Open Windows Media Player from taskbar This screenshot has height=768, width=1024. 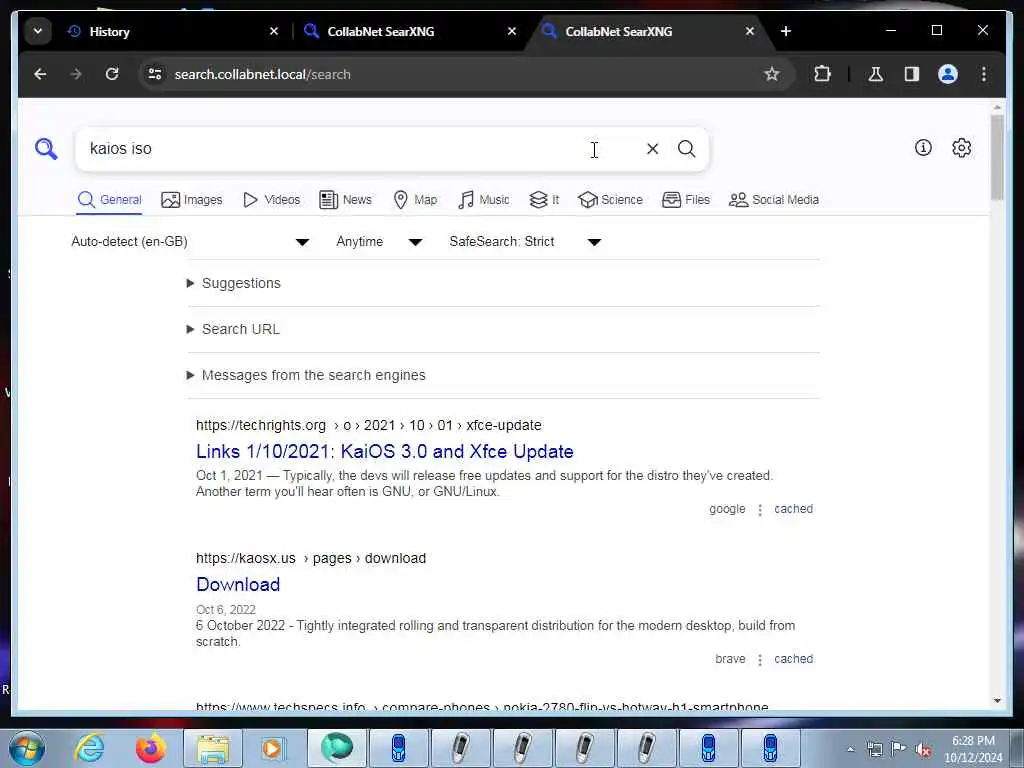[272, 748]
